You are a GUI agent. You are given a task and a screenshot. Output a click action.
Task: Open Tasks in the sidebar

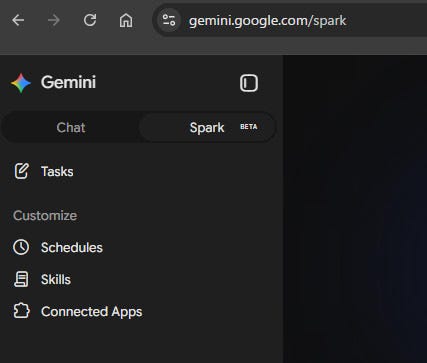(57, 172)
